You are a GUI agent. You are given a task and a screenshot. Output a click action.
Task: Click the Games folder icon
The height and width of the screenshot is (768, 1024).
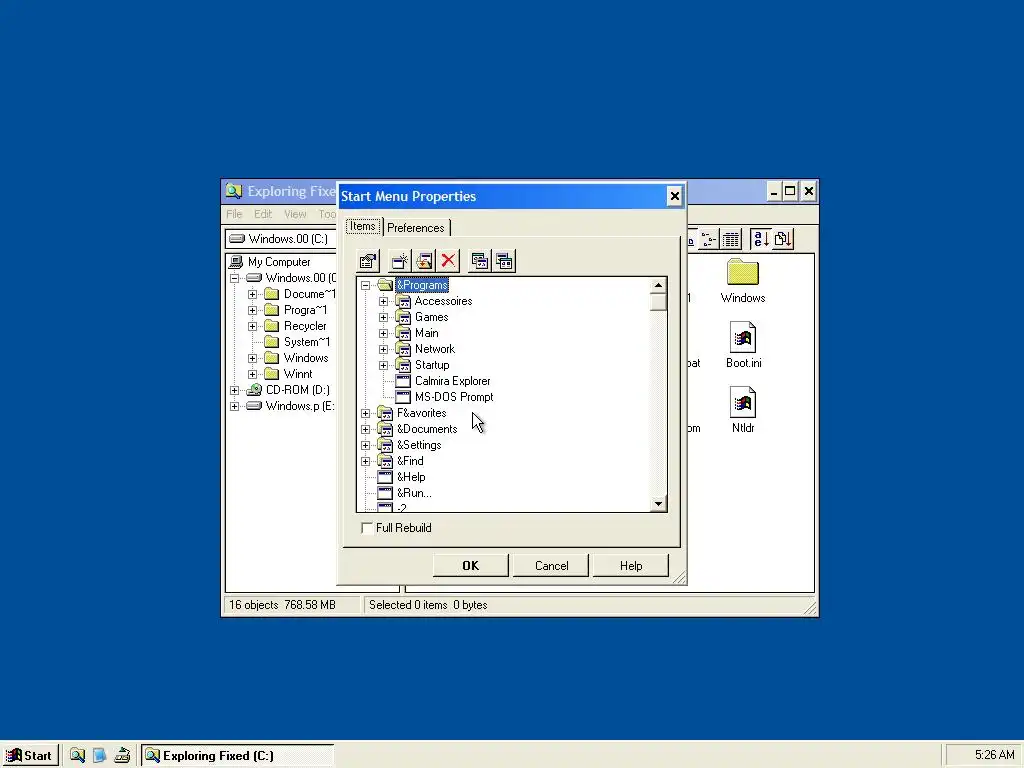pos(404,317)
